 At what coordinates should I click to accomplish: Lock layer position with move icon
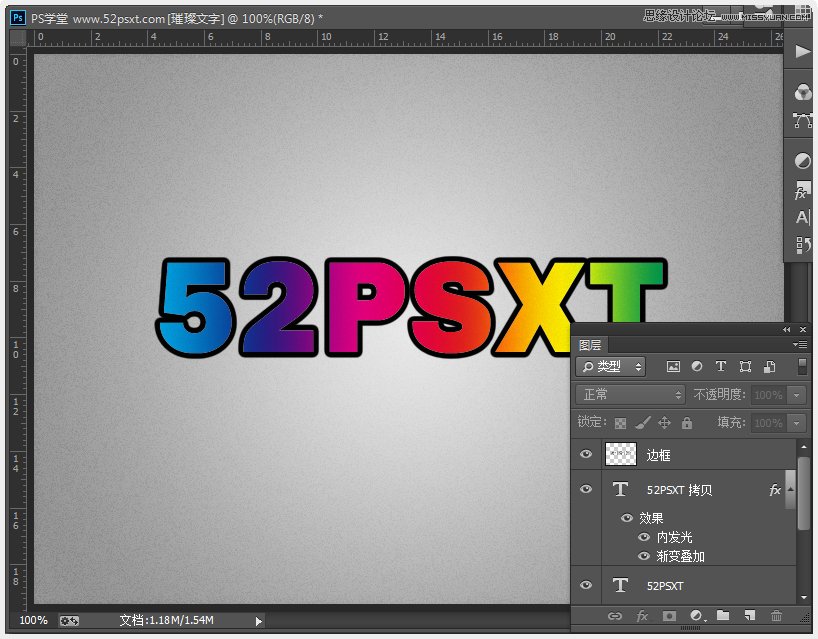click(664, 423)
